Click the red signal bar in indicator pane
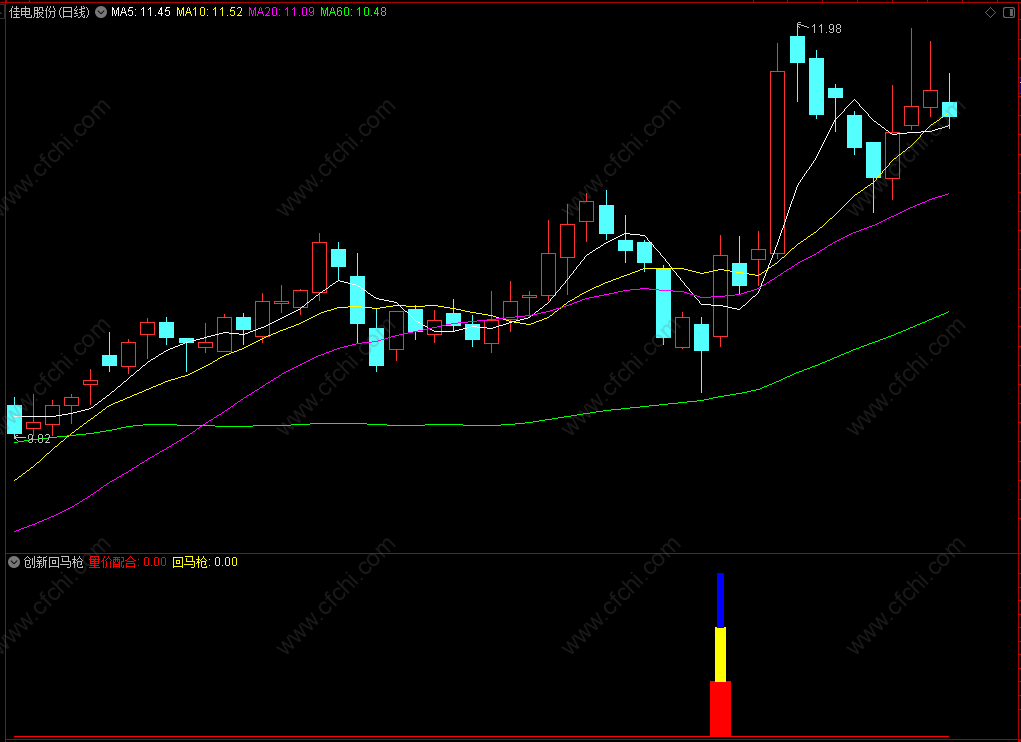 pos(720,709)
